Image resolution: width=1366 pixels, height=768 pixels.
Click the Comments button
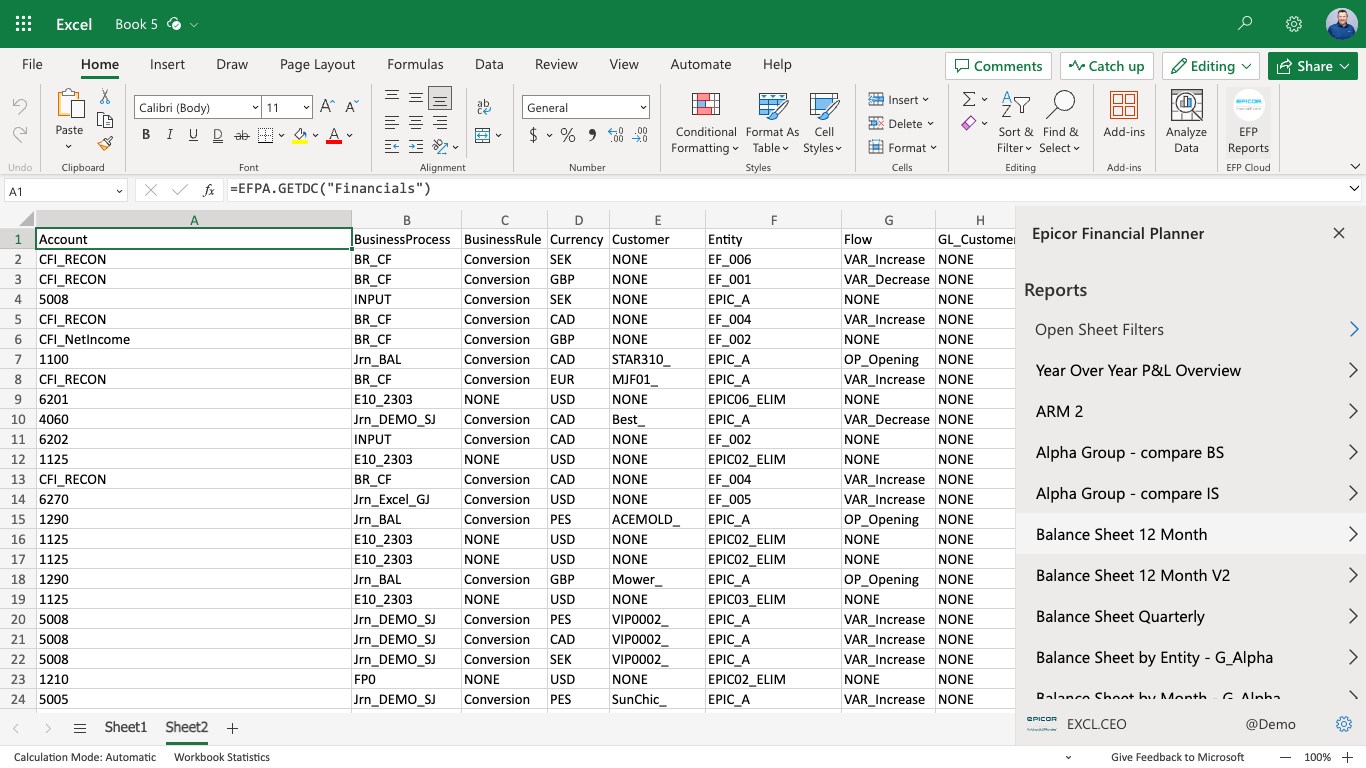click(x=998, y=66)
